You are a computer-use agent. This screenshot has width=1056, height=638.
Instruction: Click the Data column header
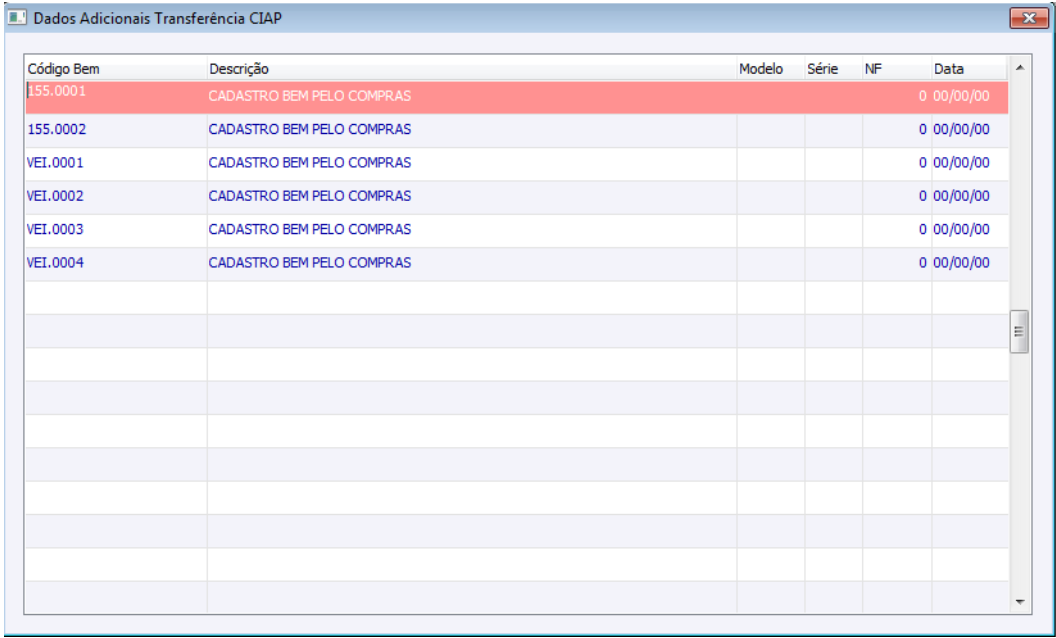tap(970, 69)
